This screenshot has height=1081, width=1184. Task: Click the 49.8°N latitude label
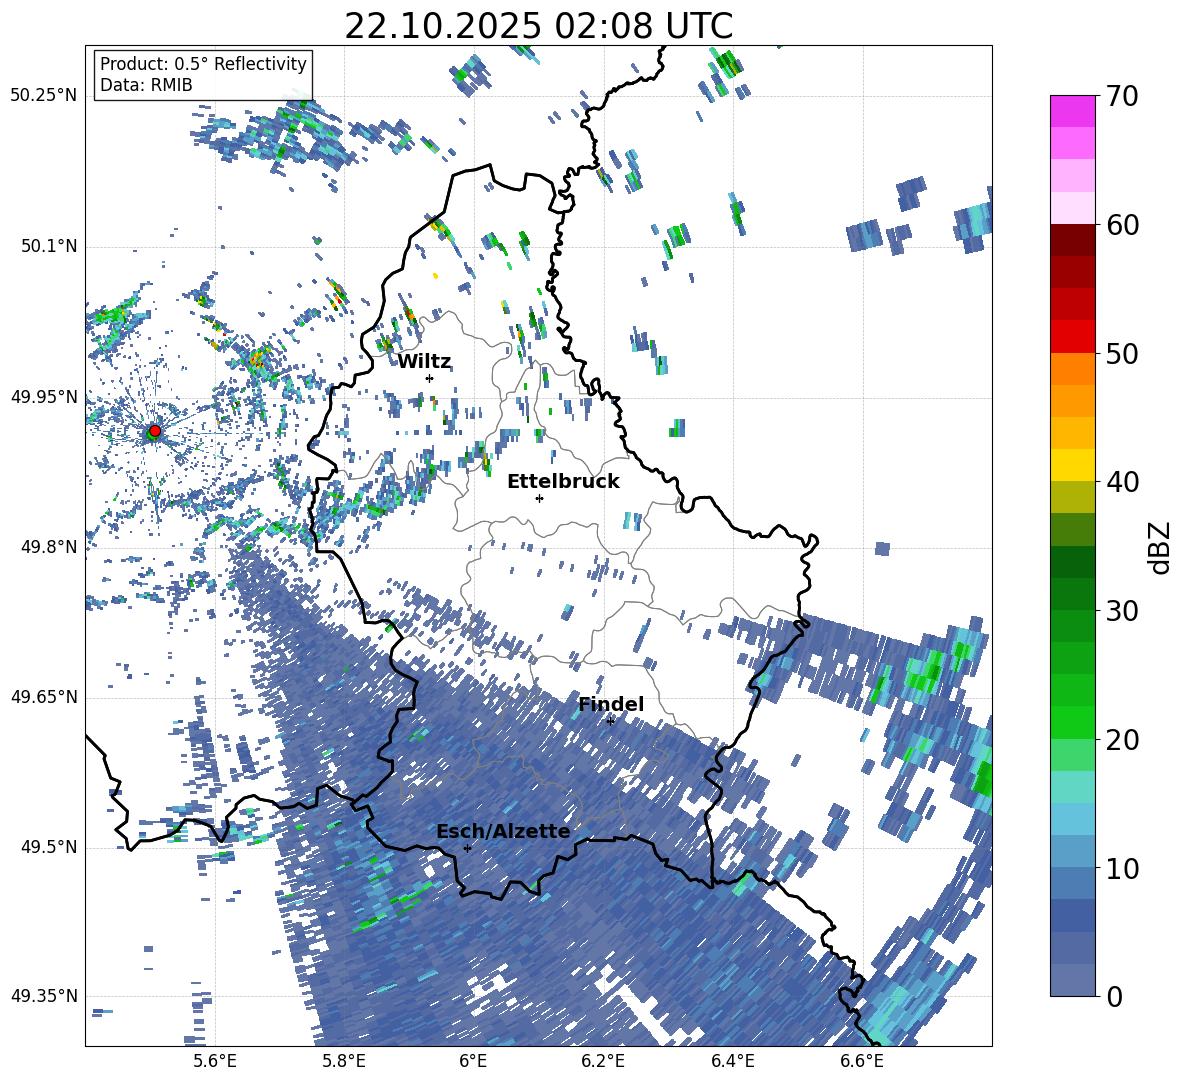(49, 547)
